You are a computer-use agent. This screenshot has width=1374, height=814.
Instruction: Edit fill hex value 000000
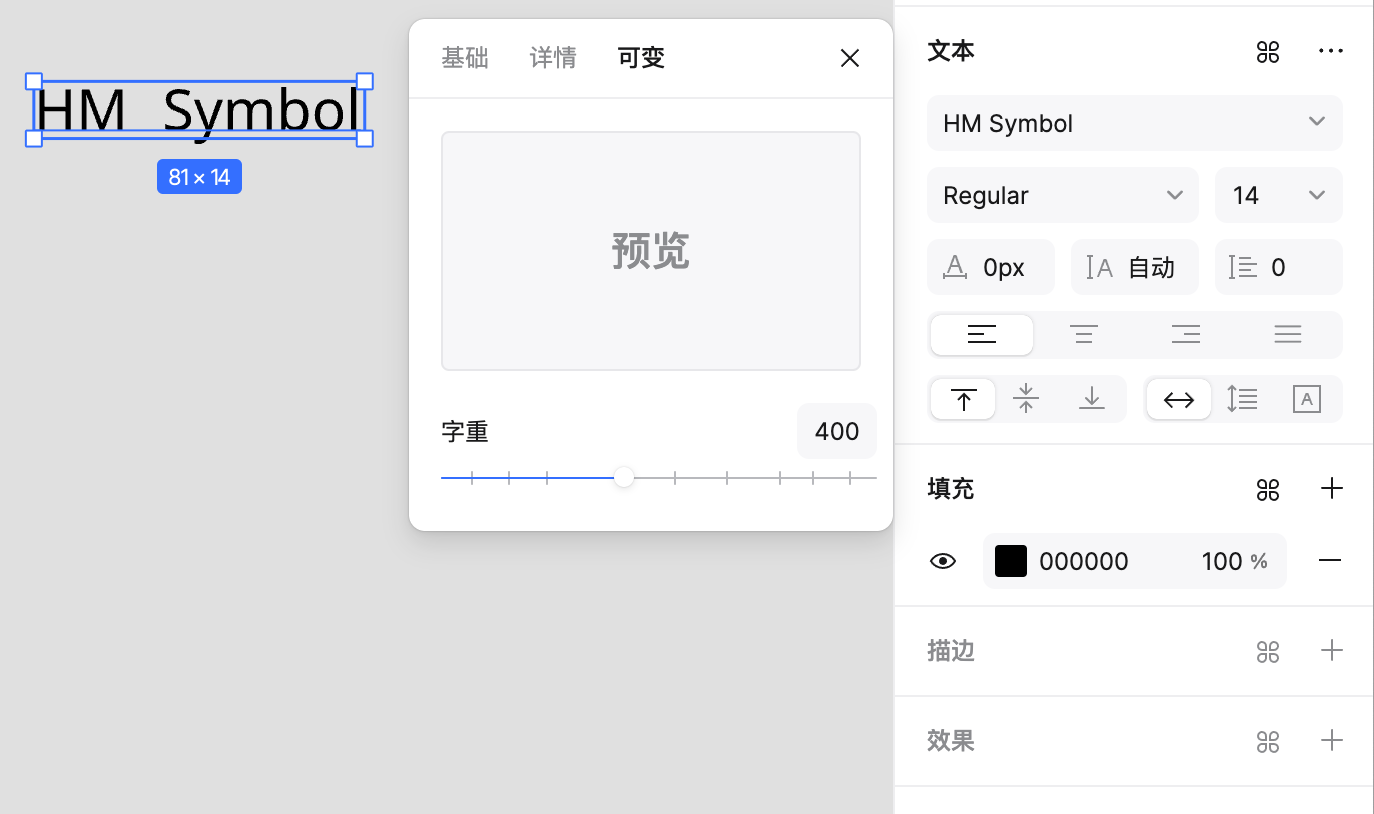[x=1084, y=561]
